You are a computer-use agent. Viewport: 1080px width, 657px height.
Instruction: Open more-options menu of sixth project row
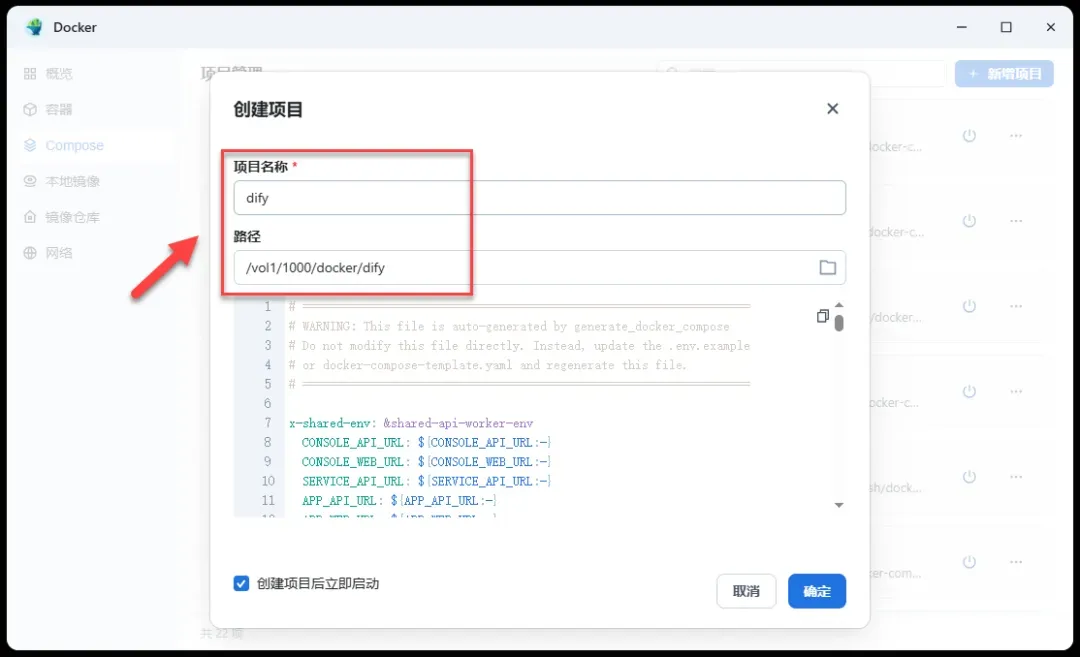click(1016, 563)
